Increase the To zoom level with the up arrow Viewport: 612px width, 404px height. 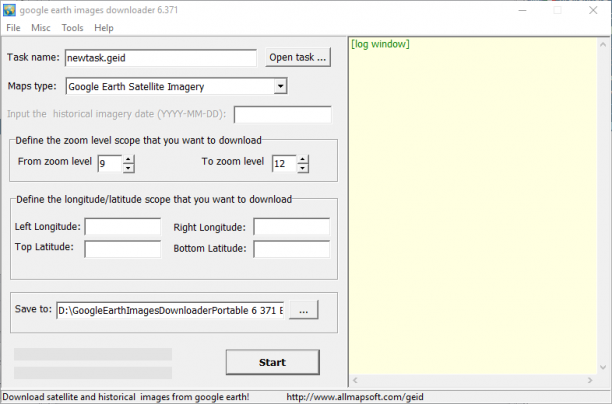[302, 159]
